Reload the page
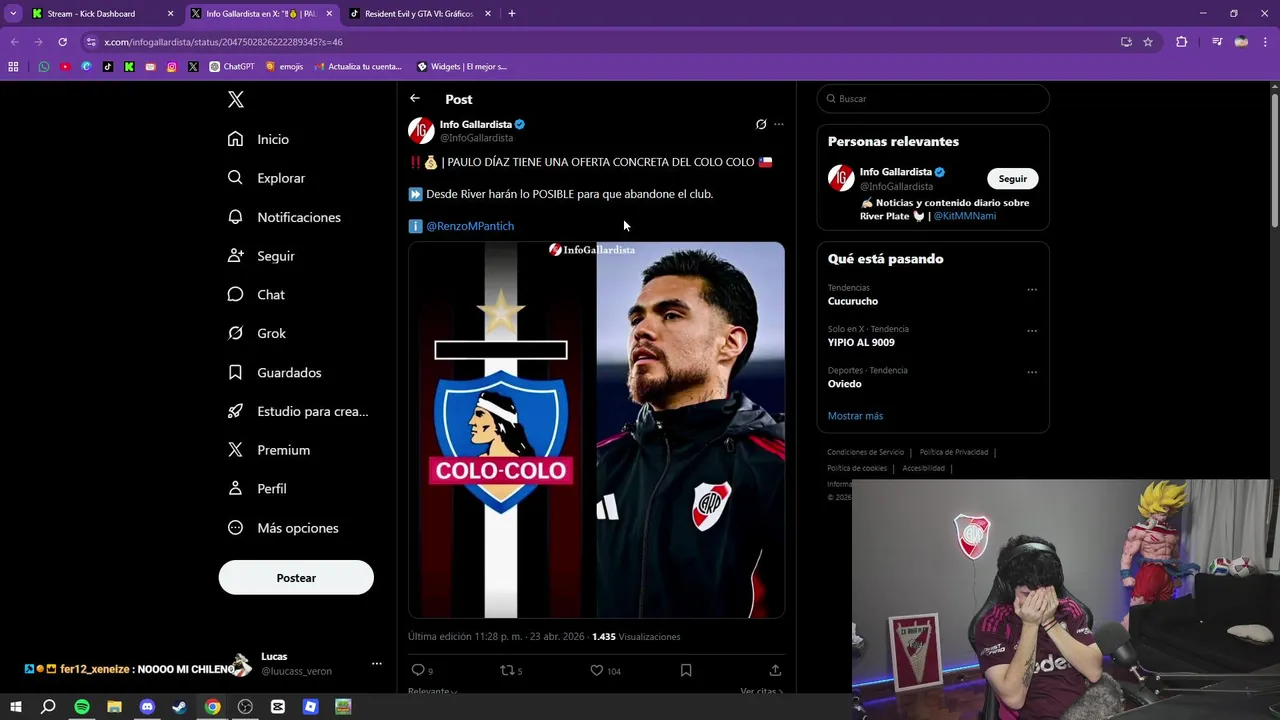 pos(62,42)
